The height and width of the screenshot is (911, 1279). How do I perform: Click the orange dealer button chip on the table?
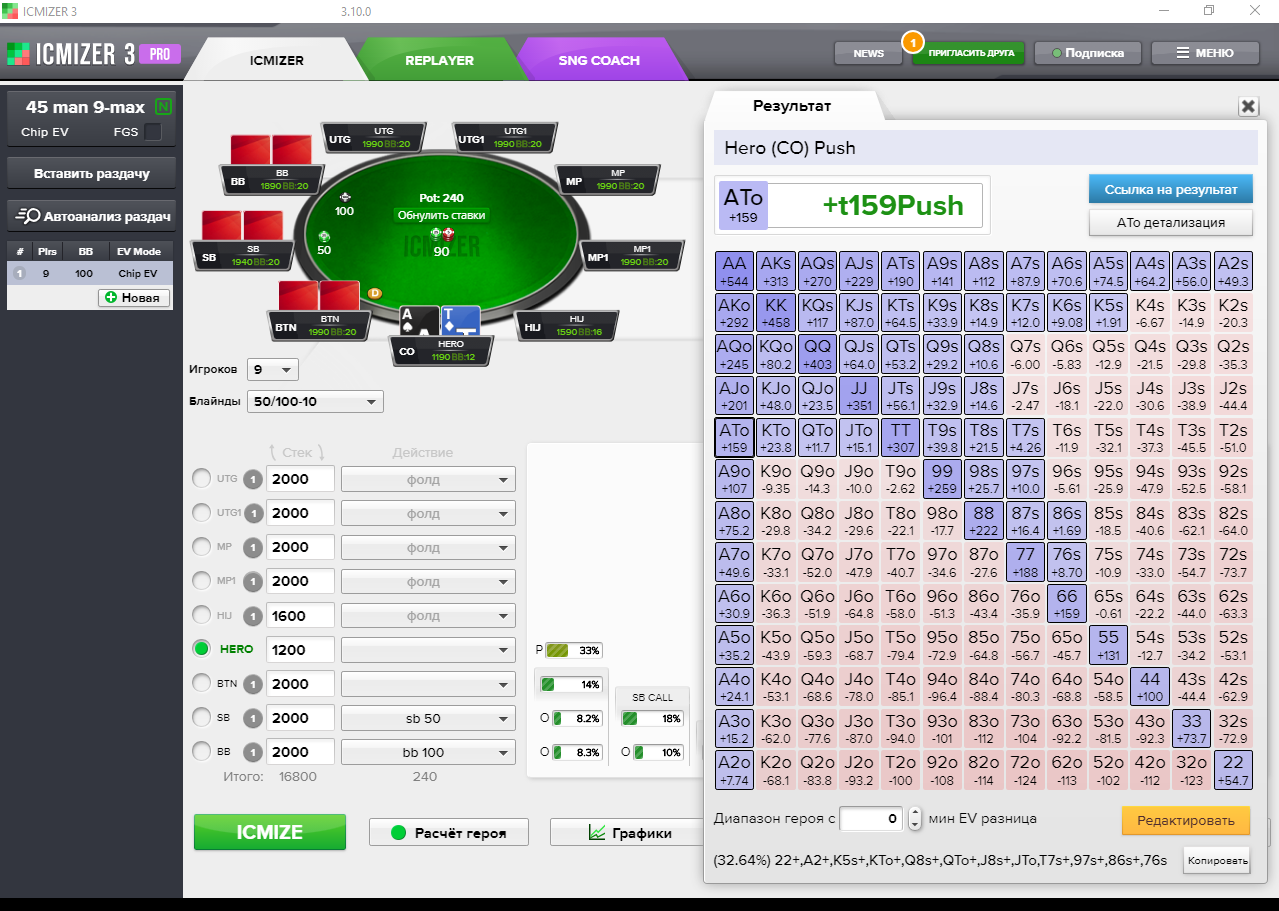(375, 293)
